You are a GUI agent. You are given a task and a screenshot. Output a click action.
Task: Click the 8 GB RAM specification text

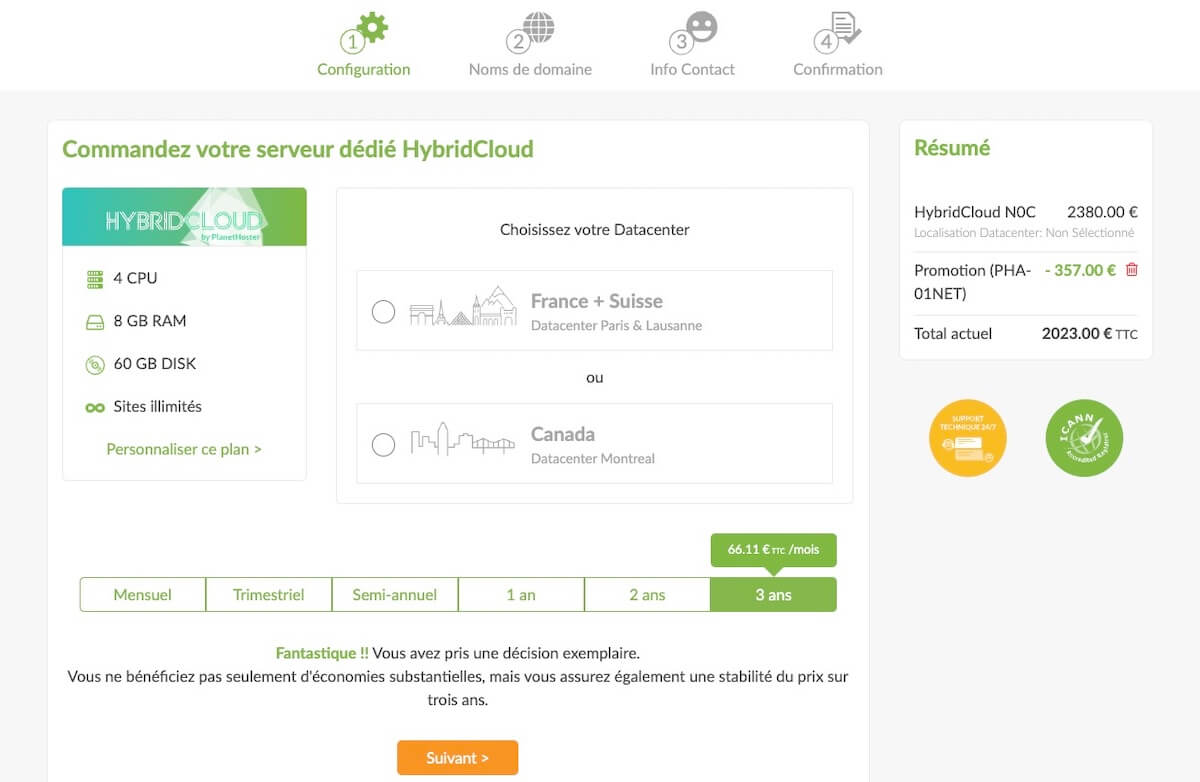point(150,321)
